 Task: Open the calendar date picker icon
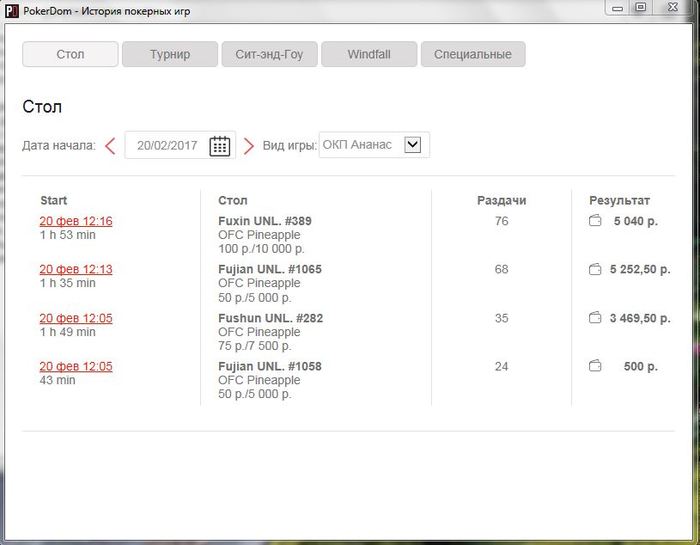[x=220, y=146]
